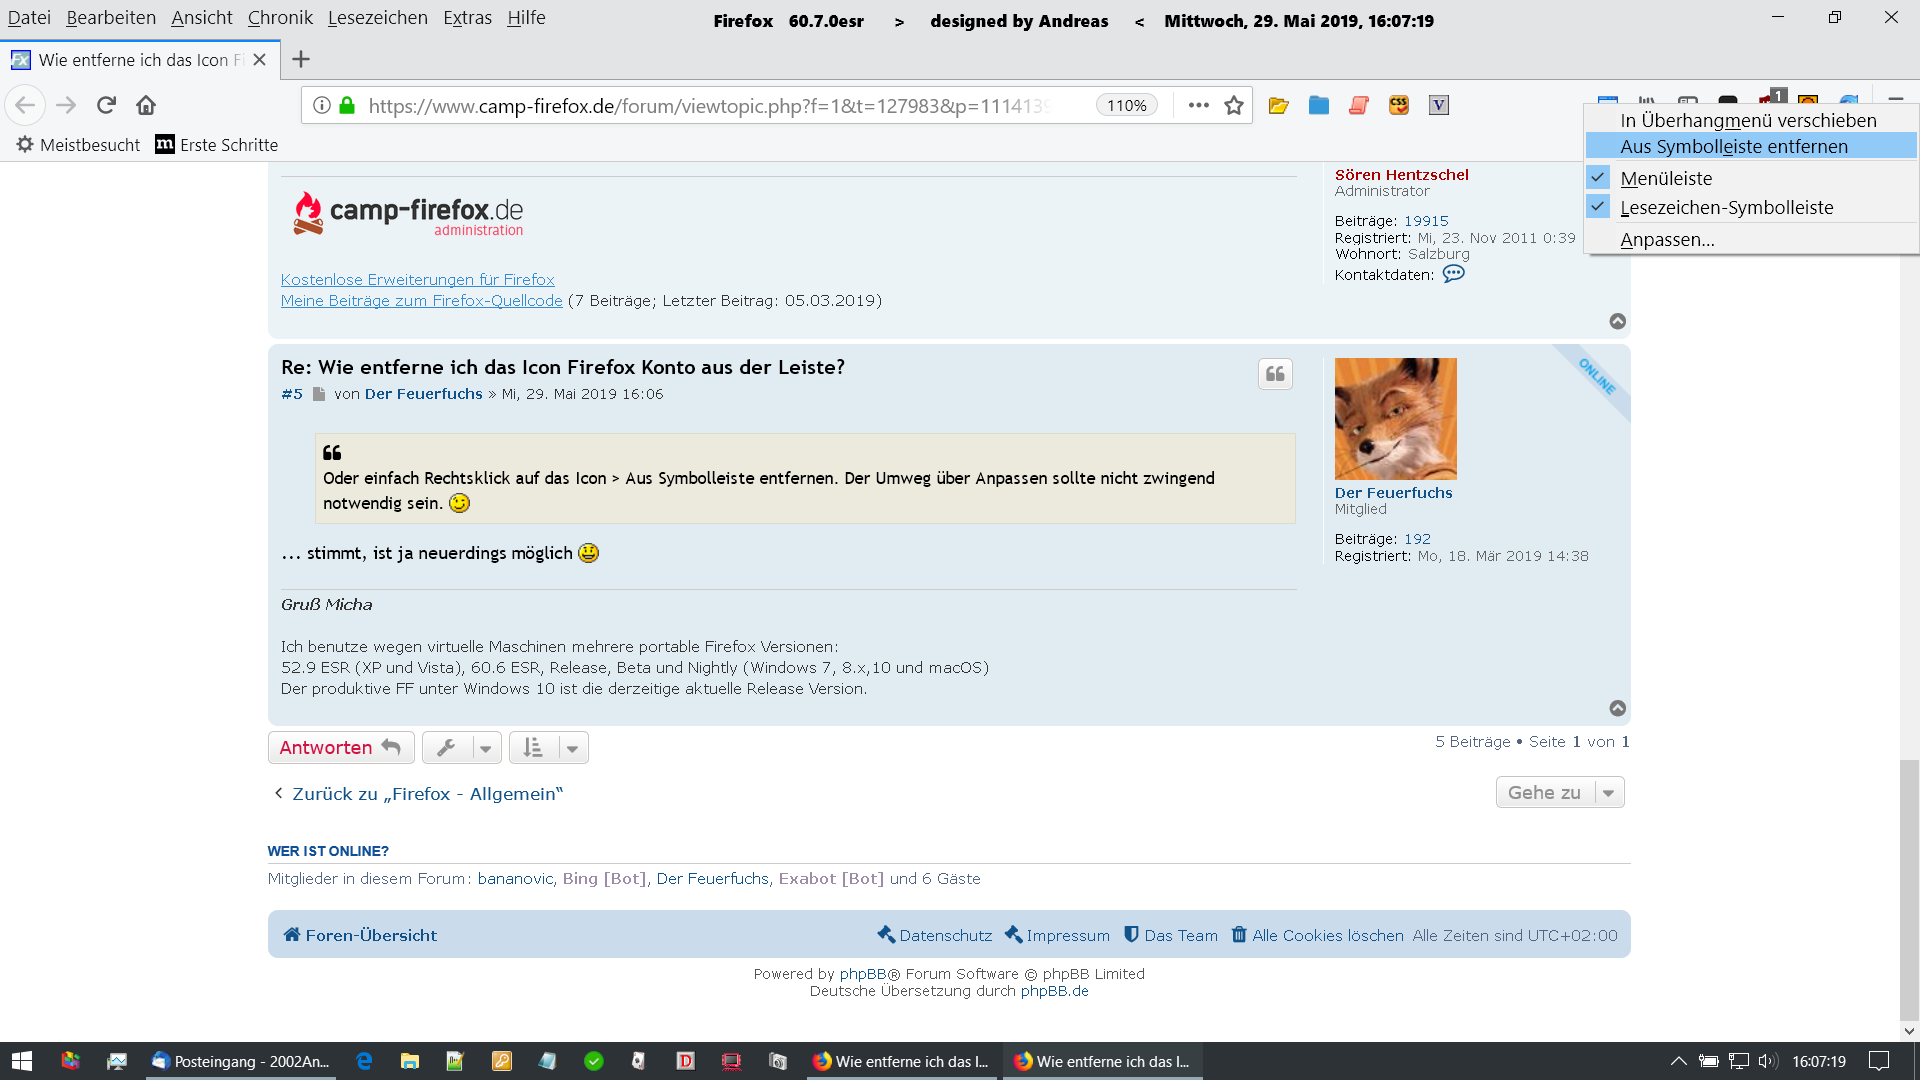Expand topic tools wrench dropdown
The image size is (1920, 1080).
[x=461, y=747]
